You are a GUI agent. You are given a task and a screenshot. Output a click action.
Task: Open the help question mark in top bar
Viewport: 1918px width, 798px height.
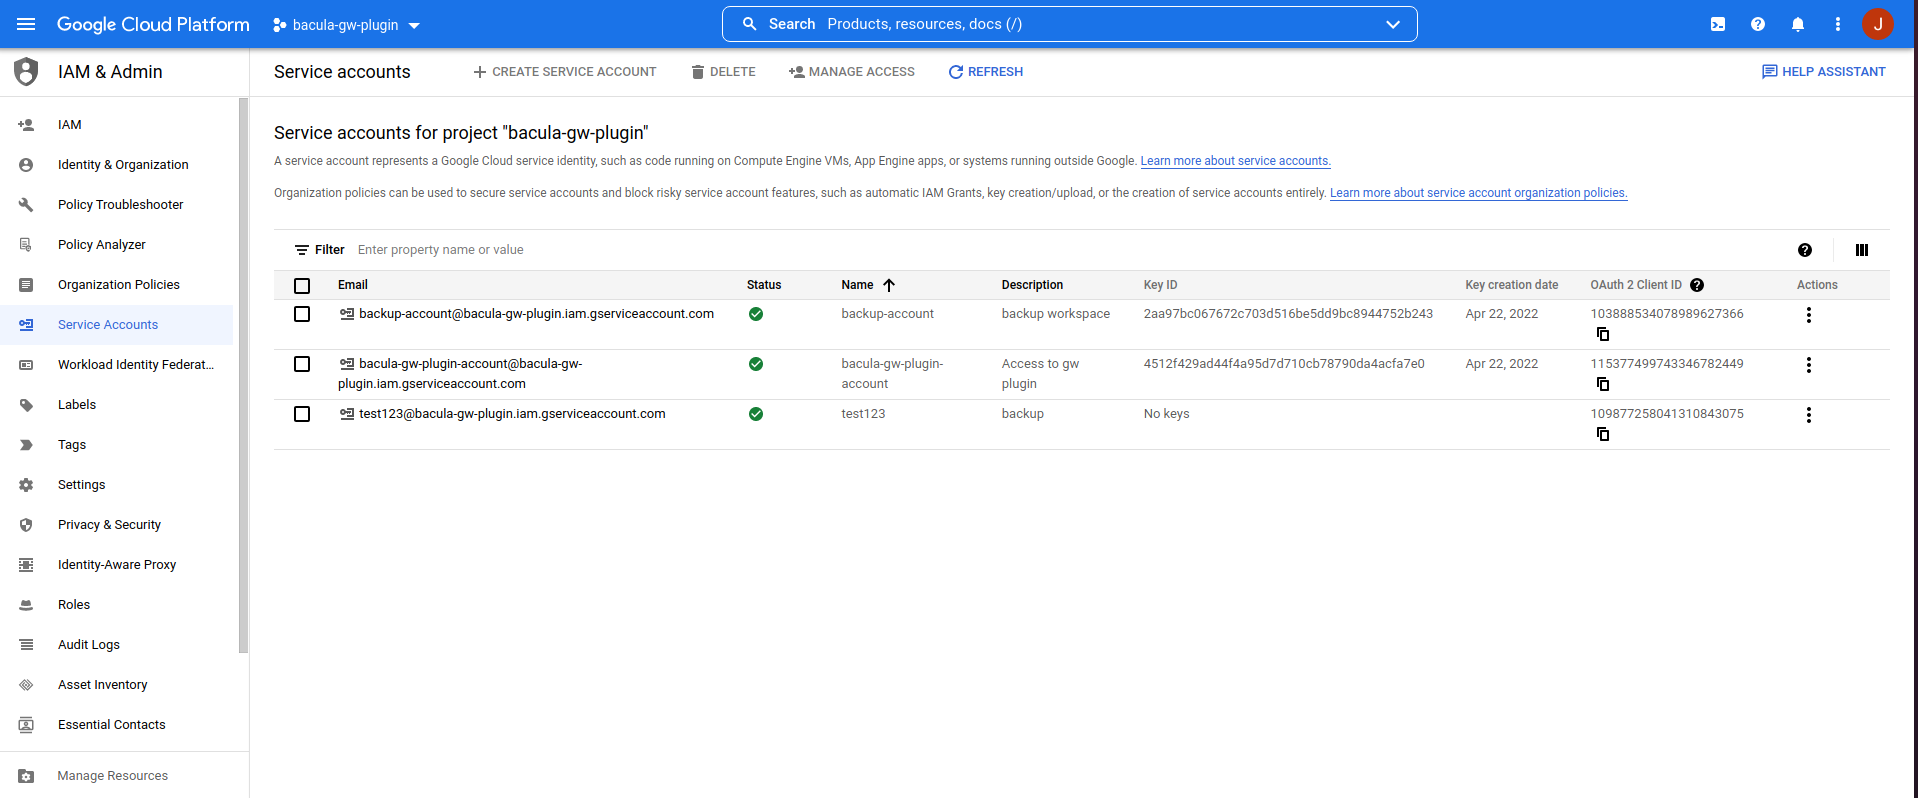(1758, 24)
